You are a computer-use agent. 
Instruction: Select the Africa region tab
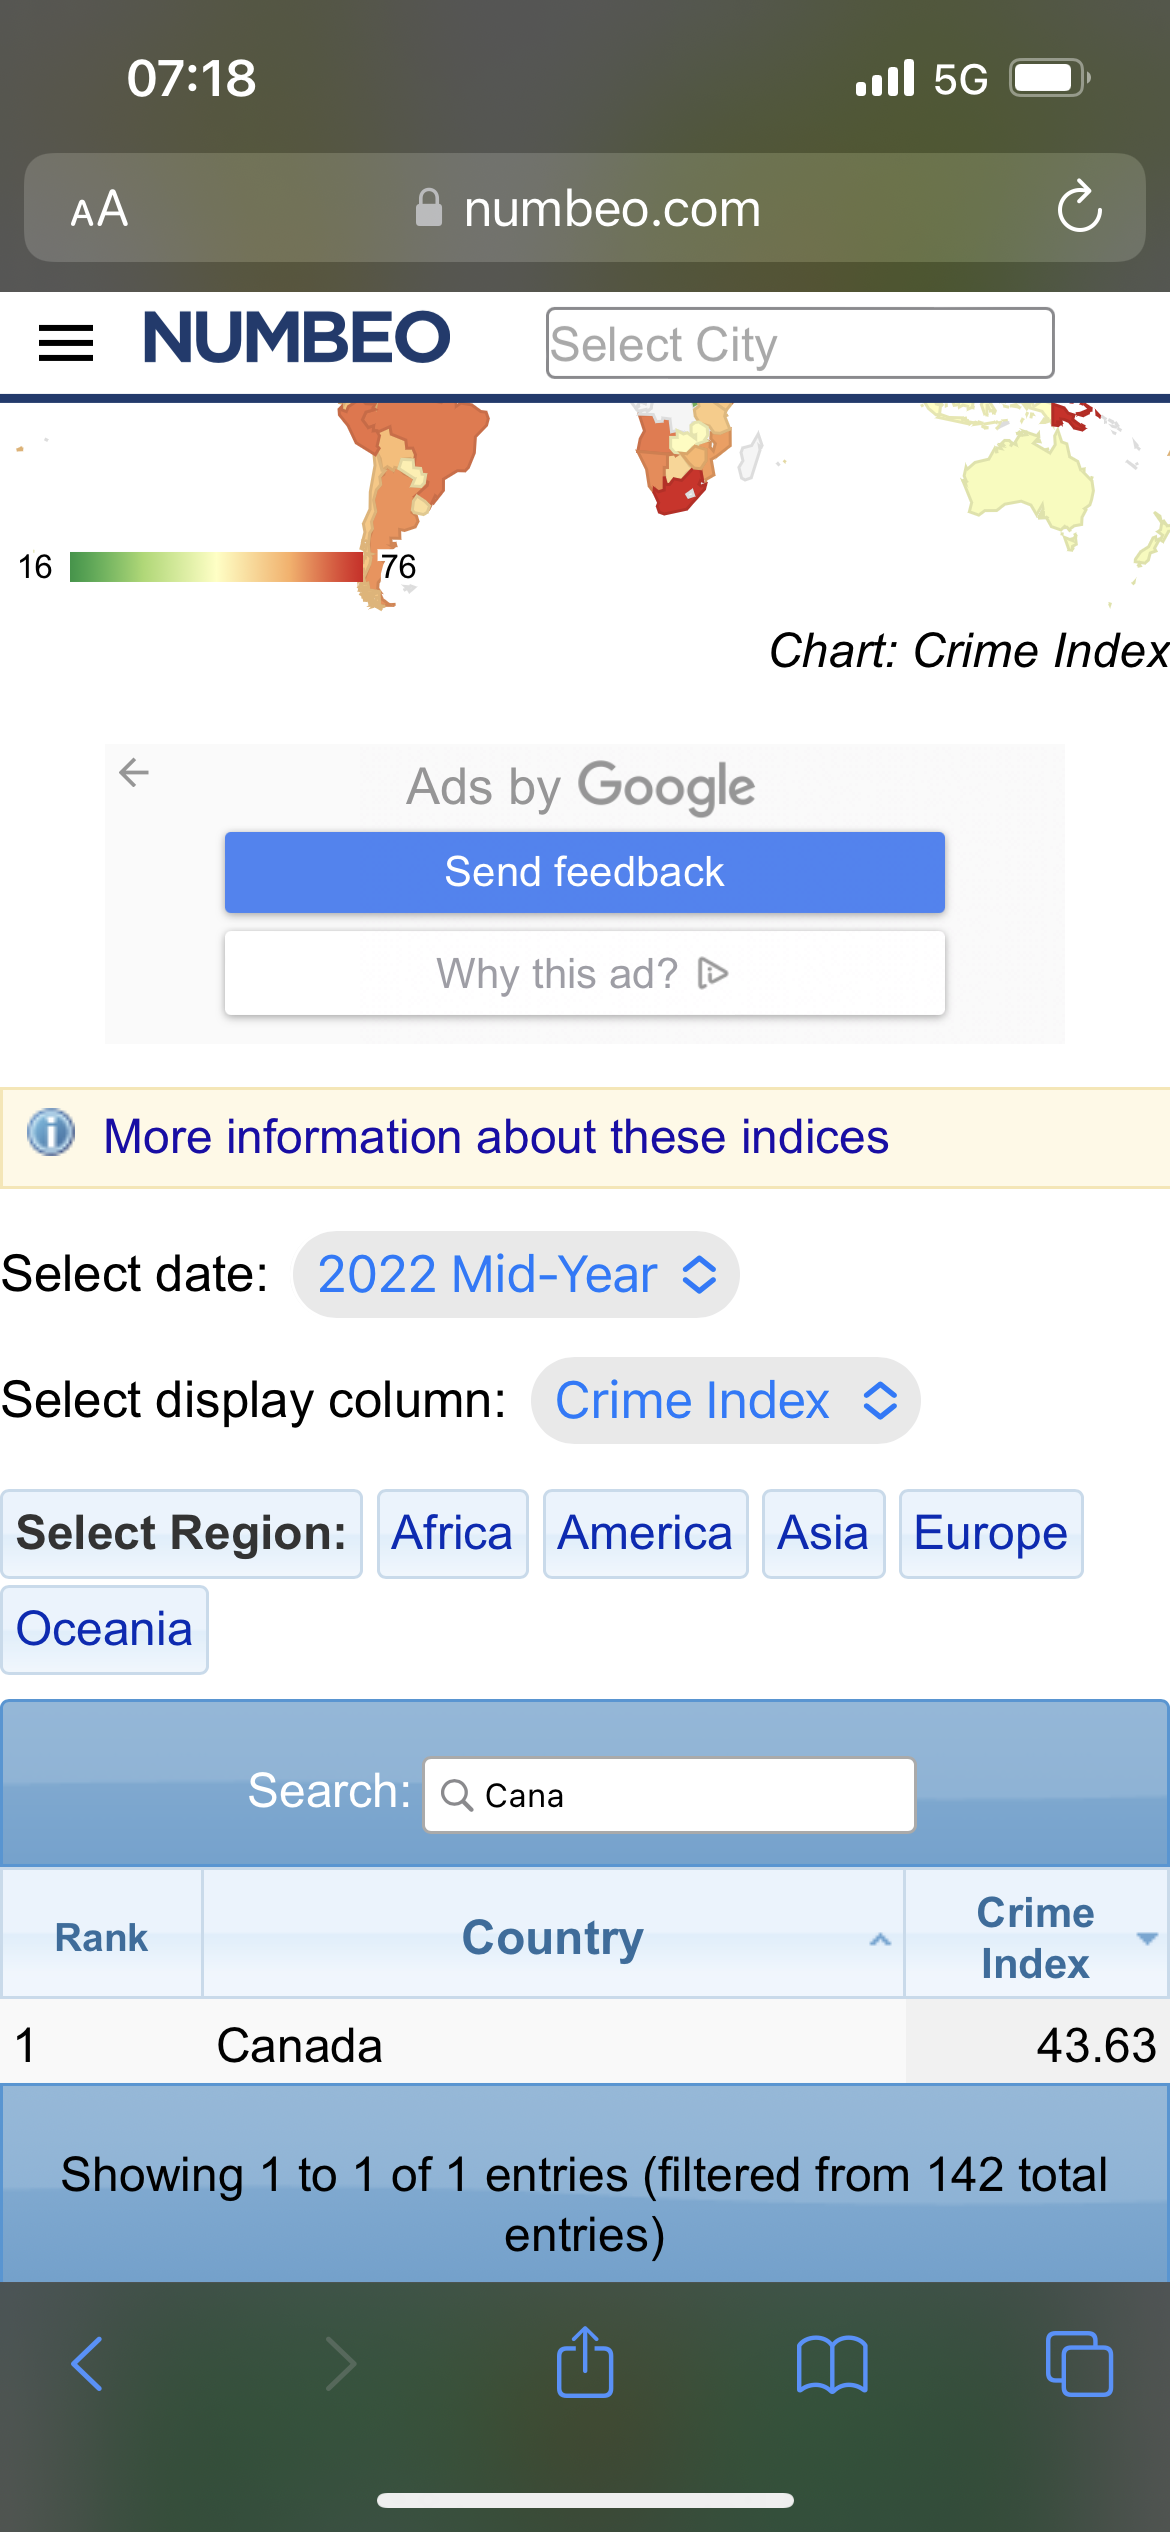point(452,1534)
